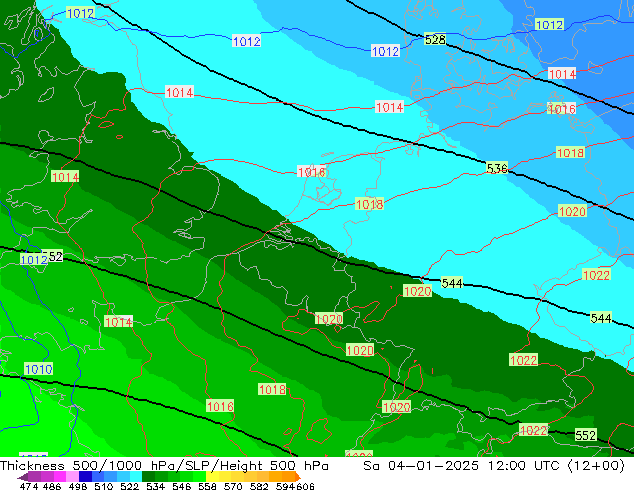
Task: Click the 594 legend value
Action: tap(285, 486)
